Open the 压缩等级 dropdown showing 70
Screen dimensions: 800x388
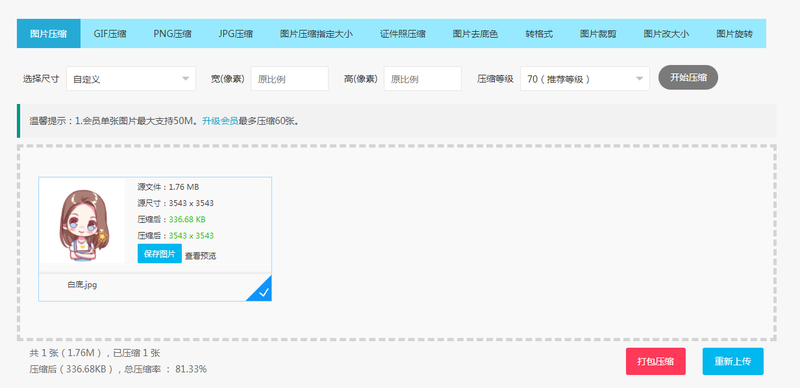click(x=585, y=79)
